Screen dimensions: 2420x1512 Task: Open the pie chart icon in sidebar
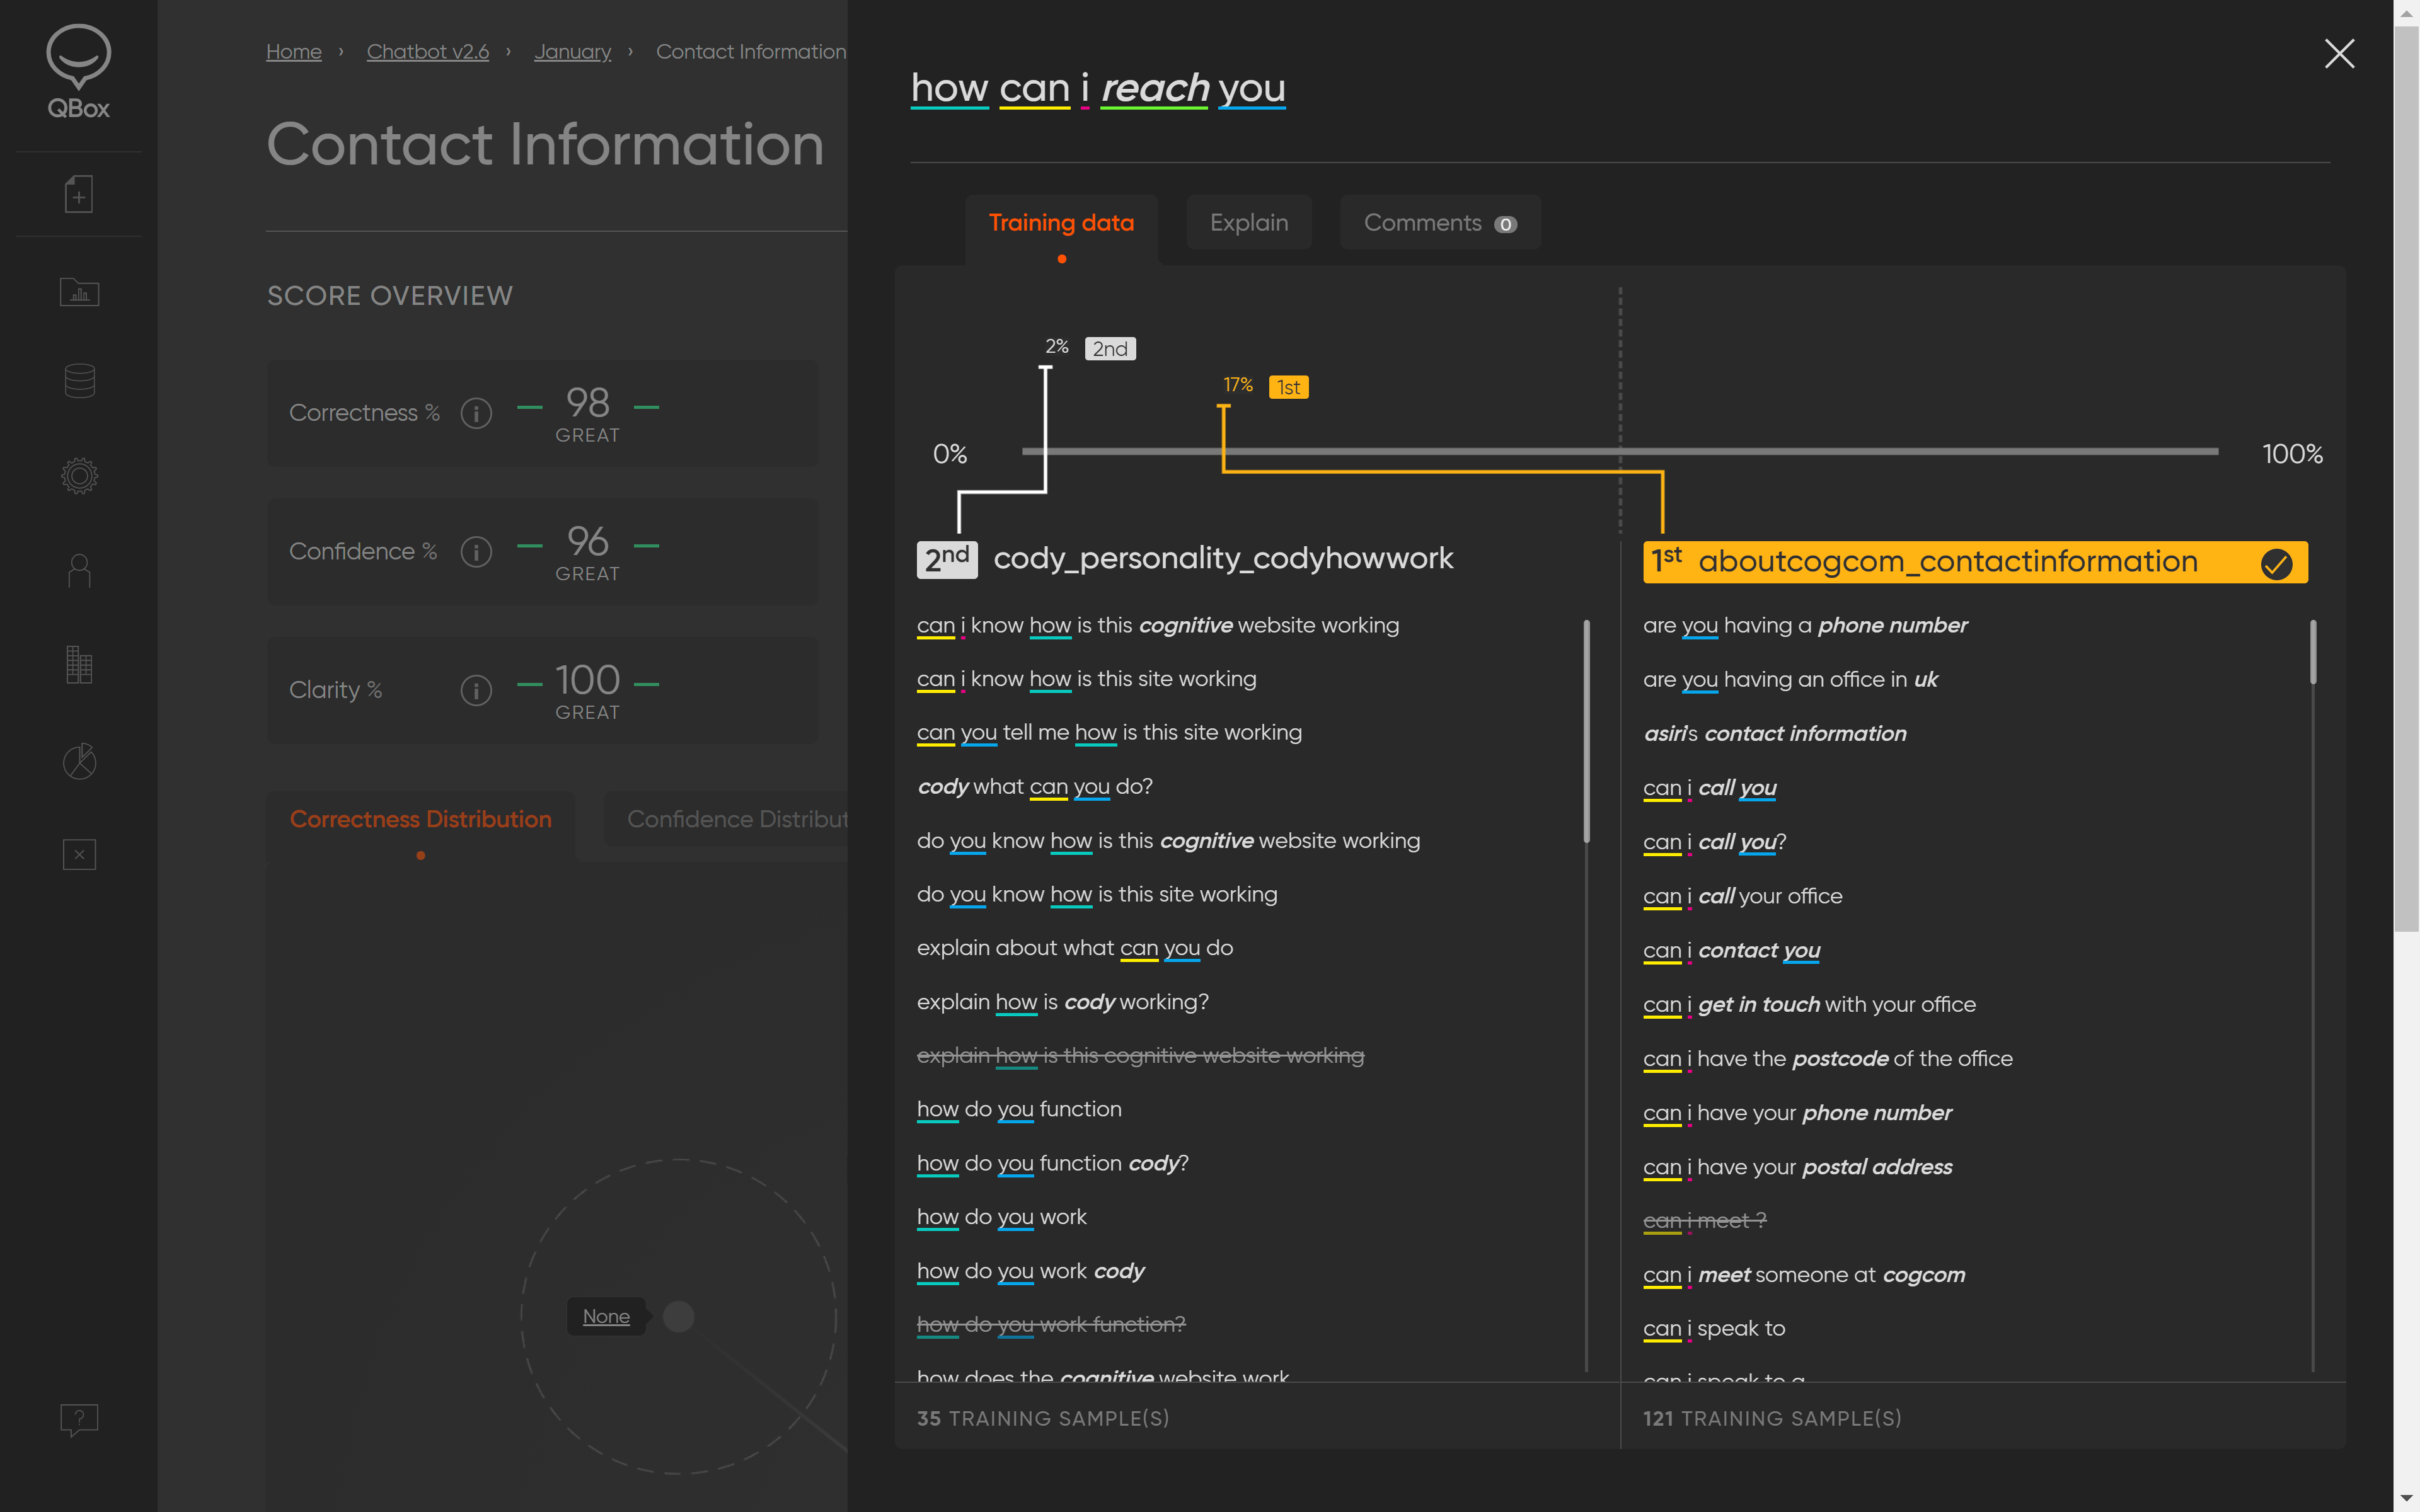(79, 762)
